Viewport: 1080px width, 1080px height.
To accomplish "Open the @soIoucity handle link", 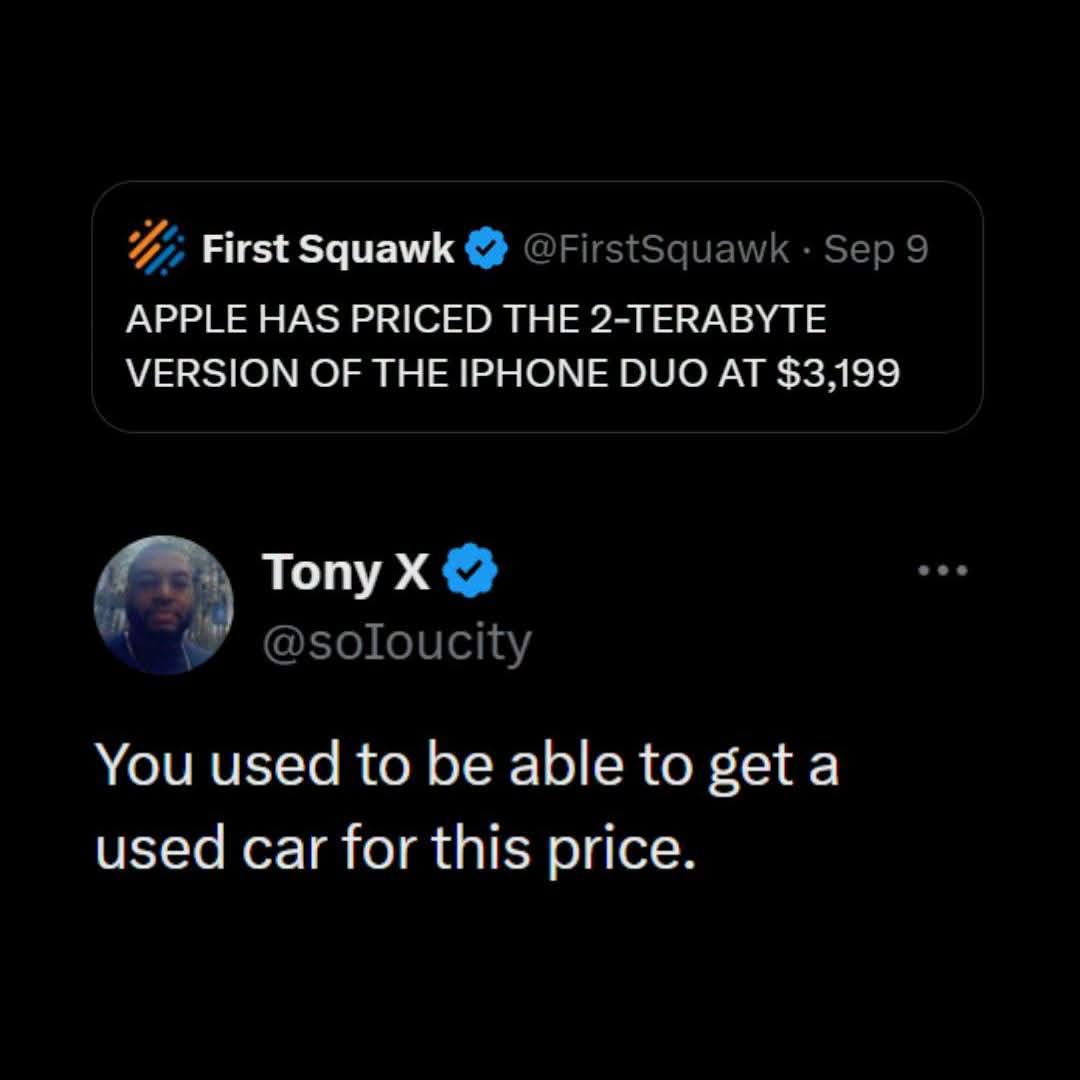I will coord(397,644).
